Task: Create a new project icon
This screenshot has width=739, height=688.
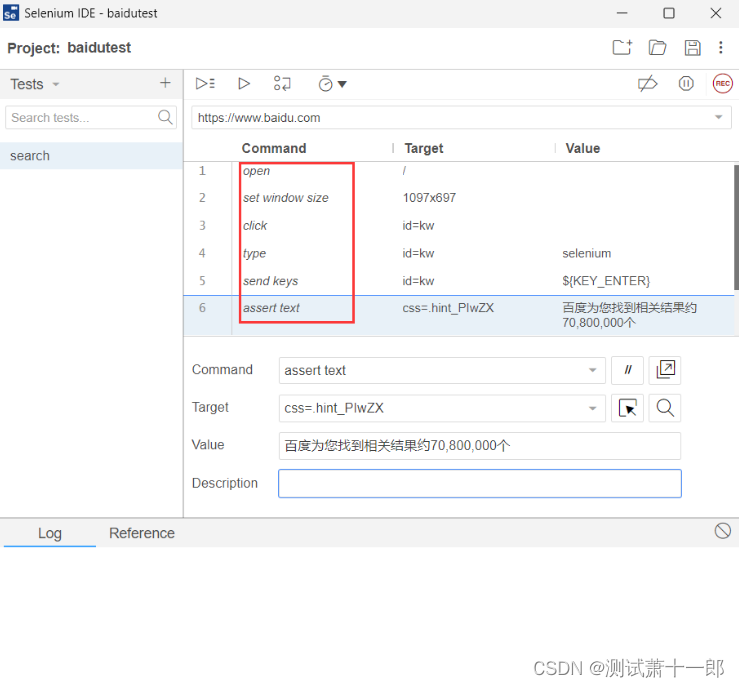Action: coord(622,47)
